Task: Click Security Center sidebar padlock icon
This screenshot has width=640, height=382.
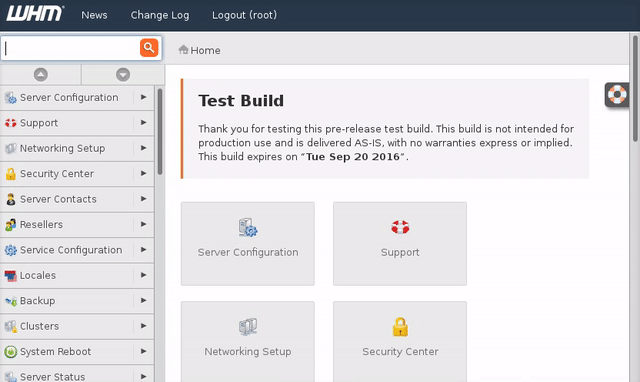Action: 11,173
